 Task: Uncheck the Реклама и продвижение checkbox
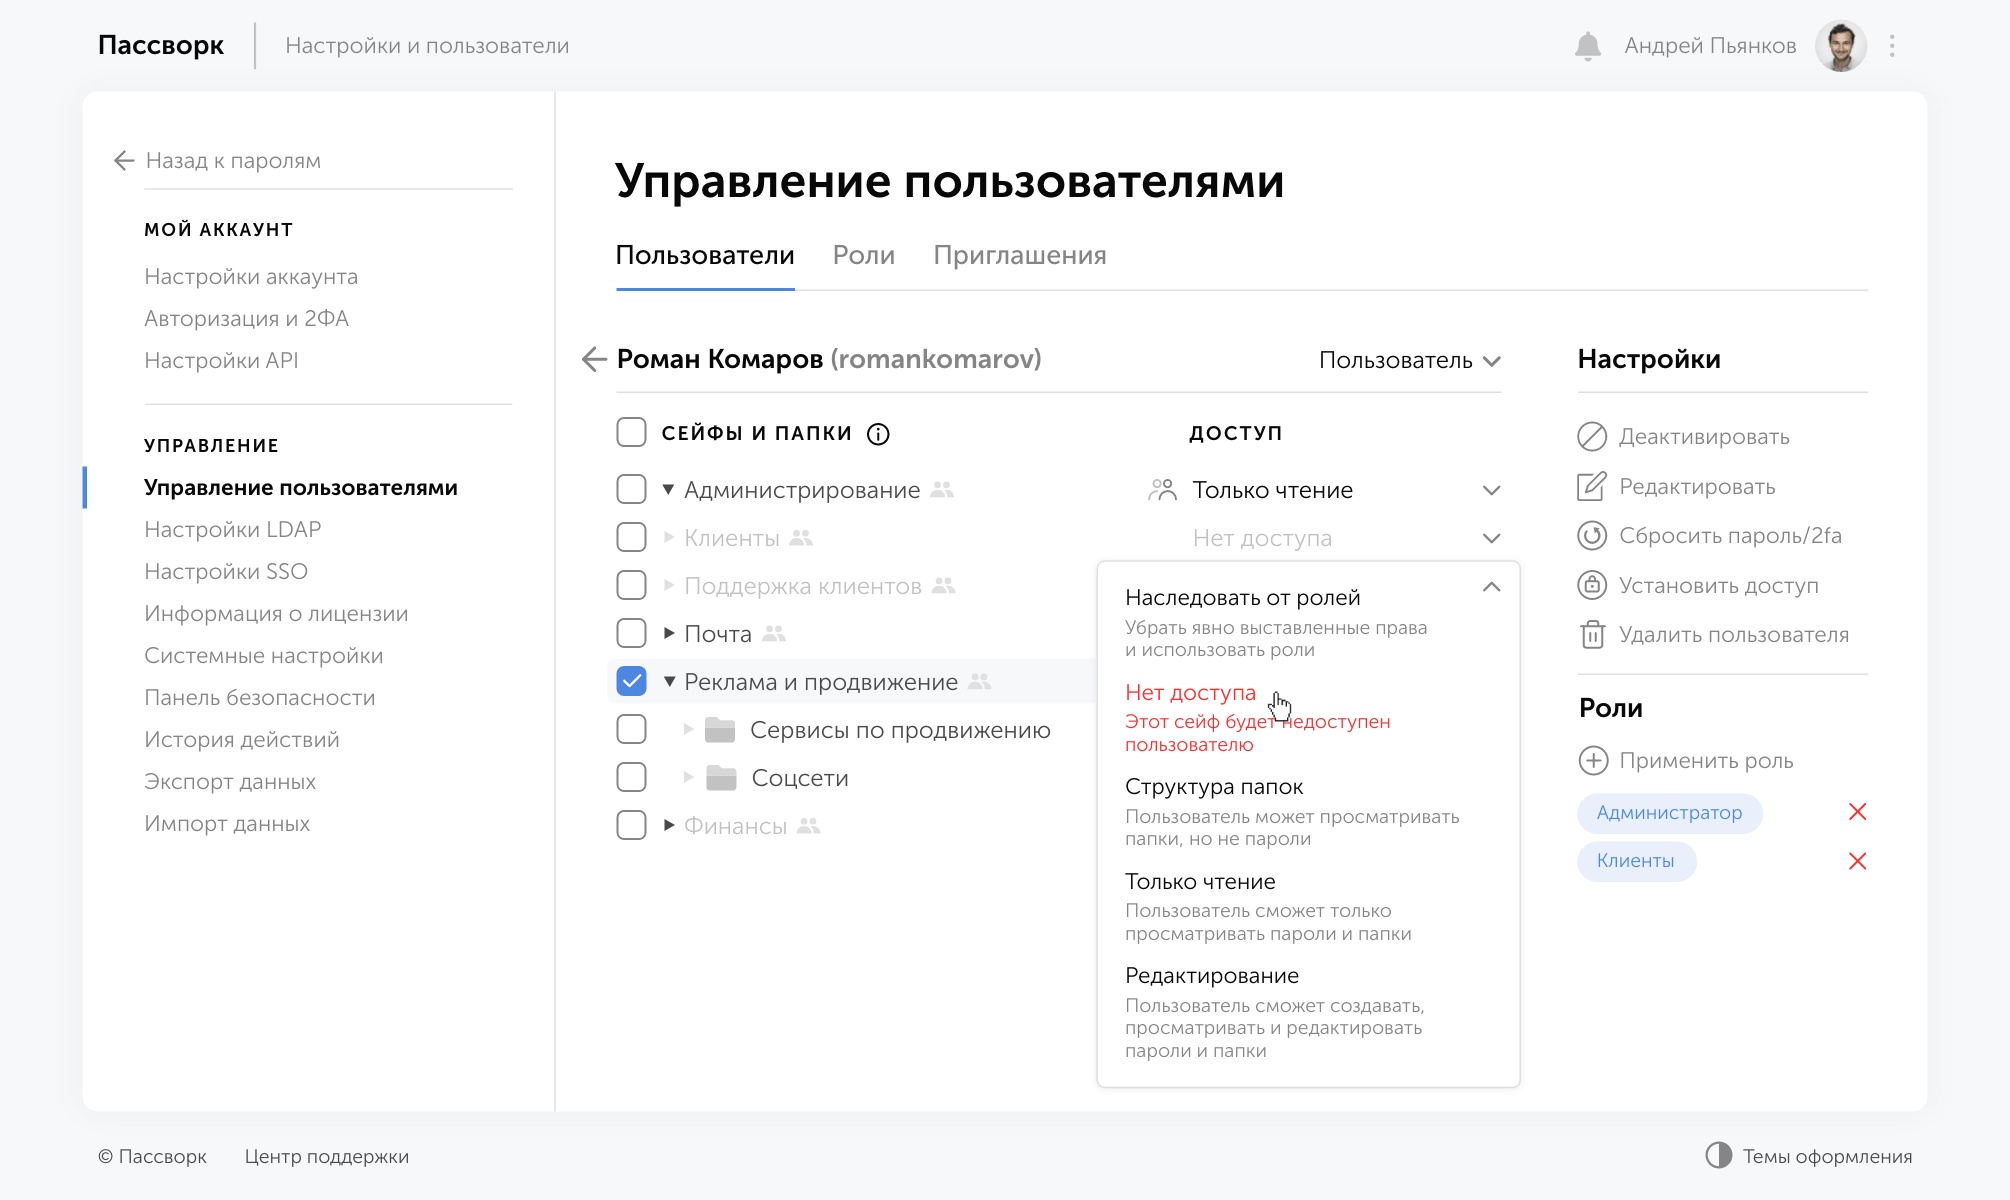click(x=631, y=682)
